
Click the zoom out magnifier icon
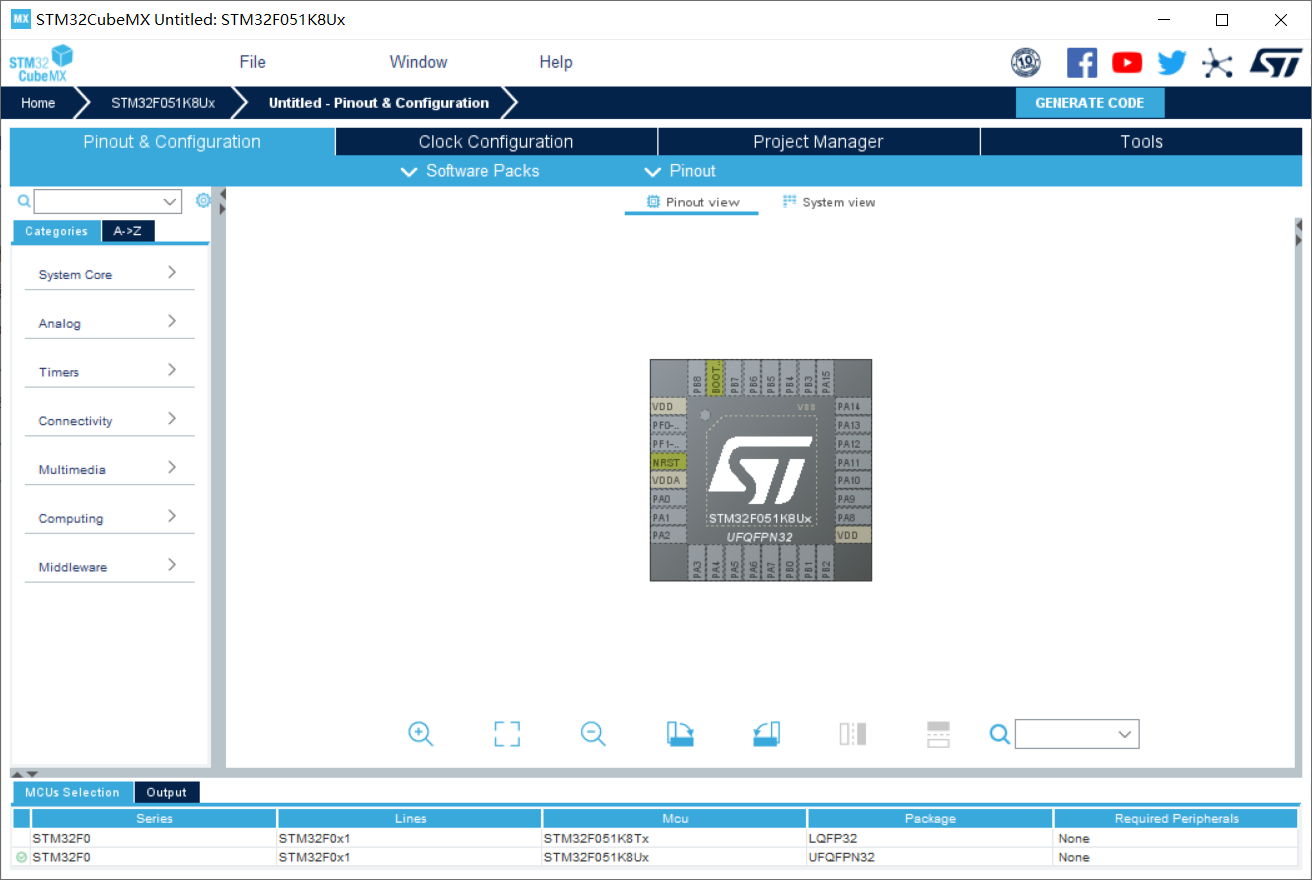[x=593, y=734]
